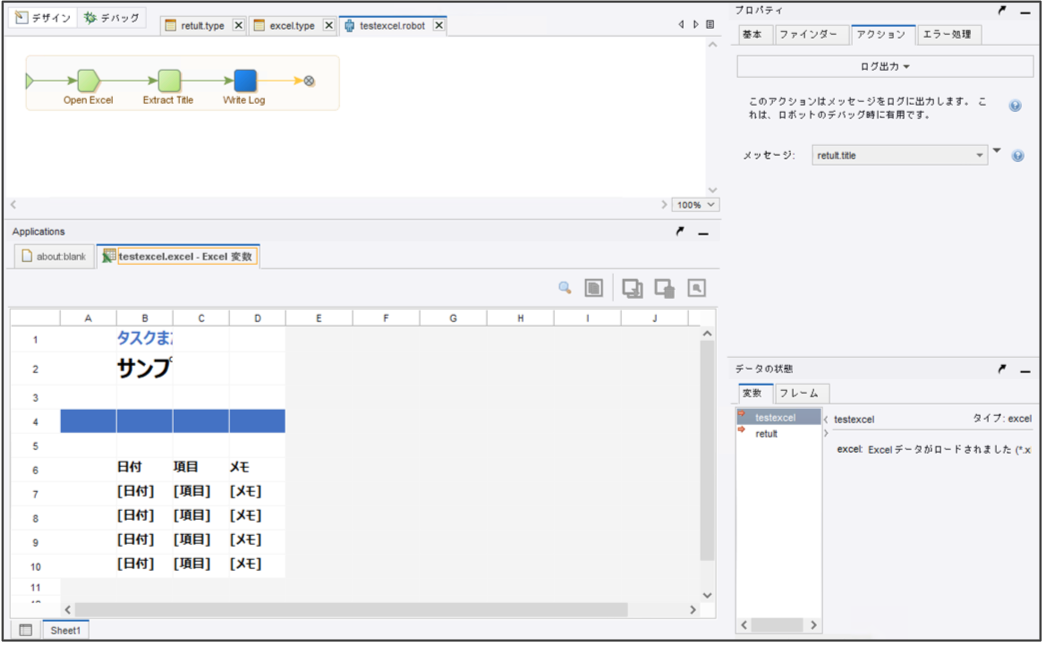The image size is (1045, 650).
Task: Close the retult.type tab
Action: pos(239,25)
